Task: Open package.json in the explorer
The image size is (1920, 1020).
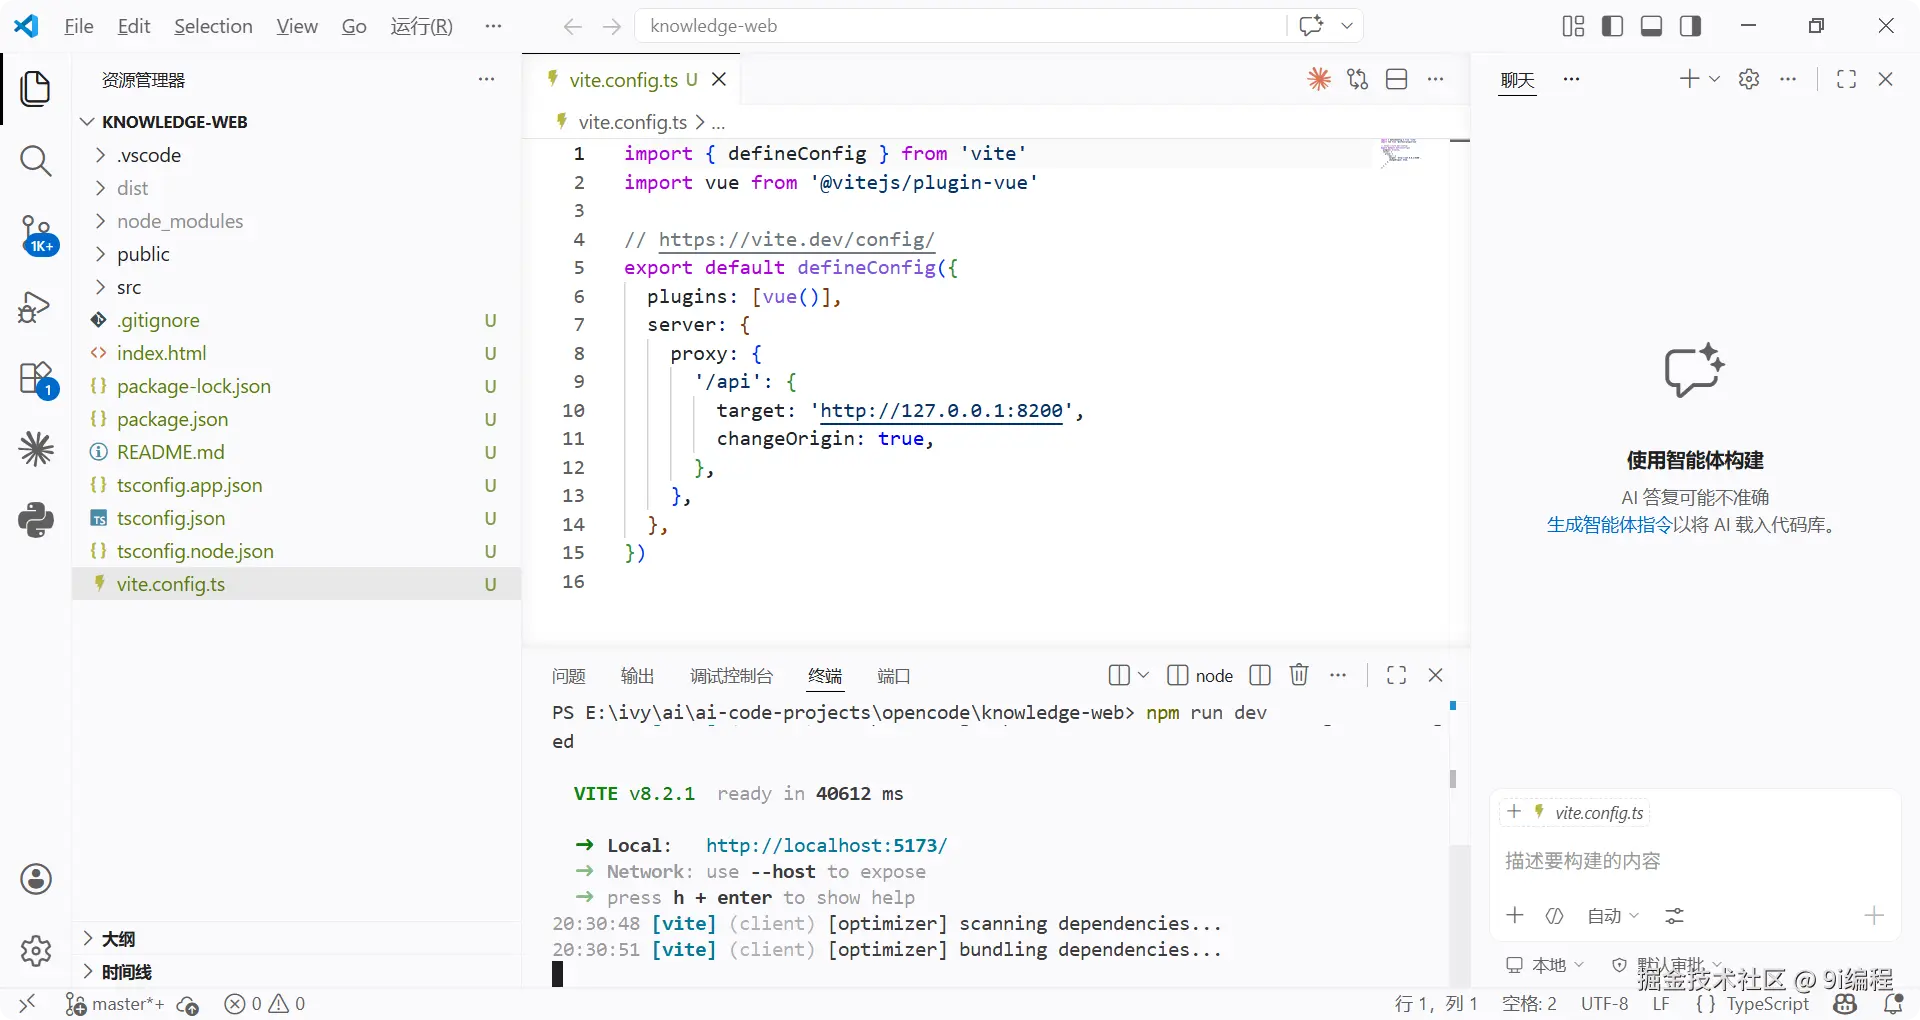Action: click(x=296, y=419)
